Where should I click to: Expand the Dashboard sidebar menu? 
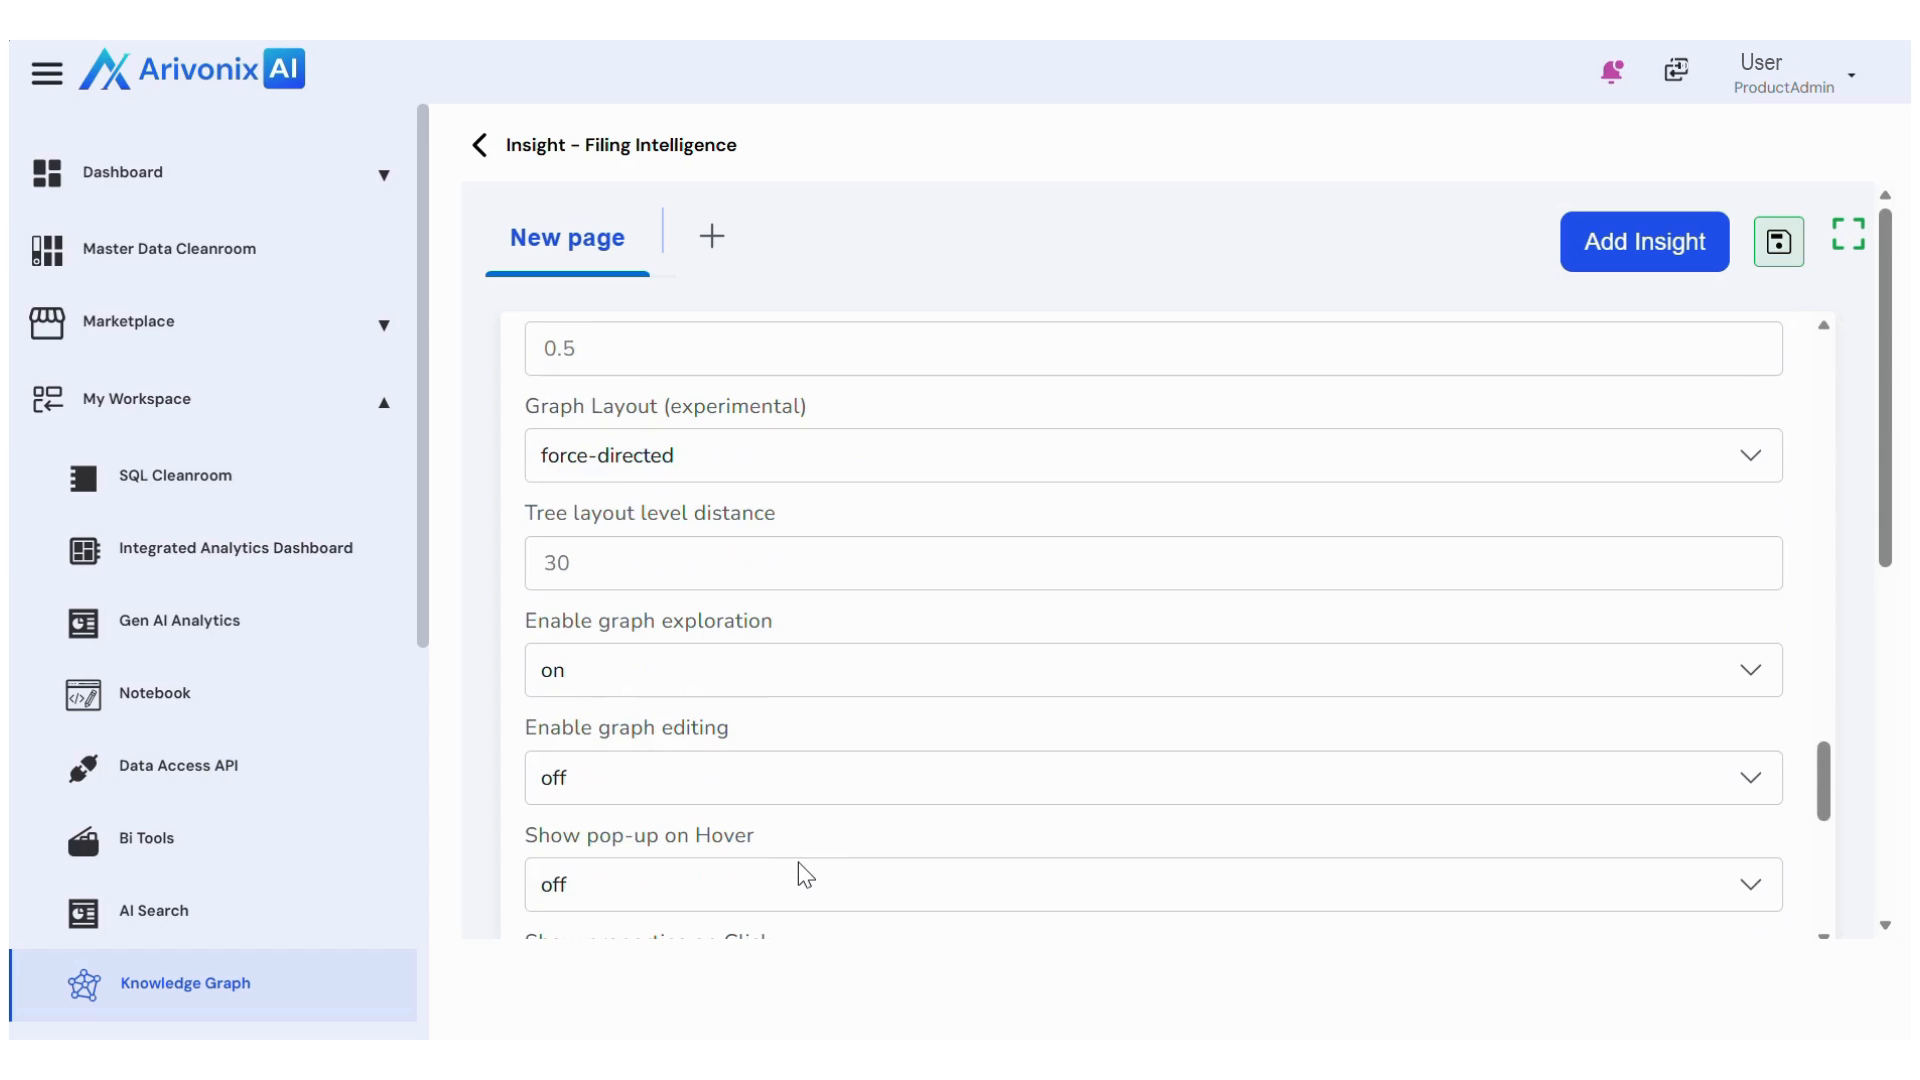(x=383, y=175)
